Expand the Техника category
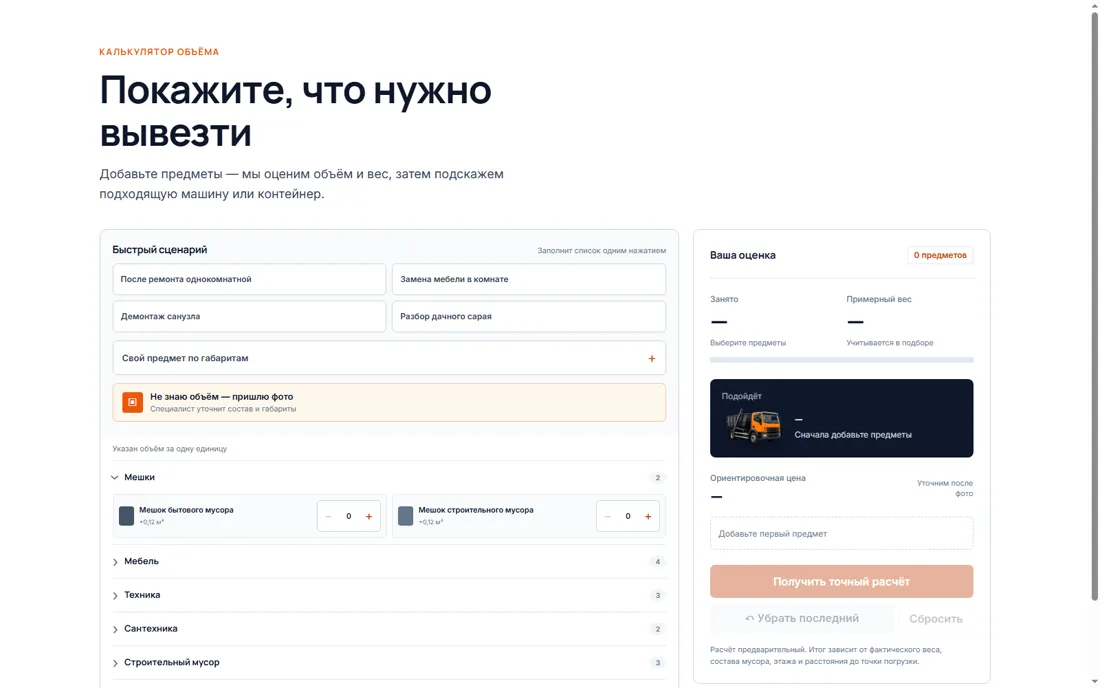 (x=389, y=595)
